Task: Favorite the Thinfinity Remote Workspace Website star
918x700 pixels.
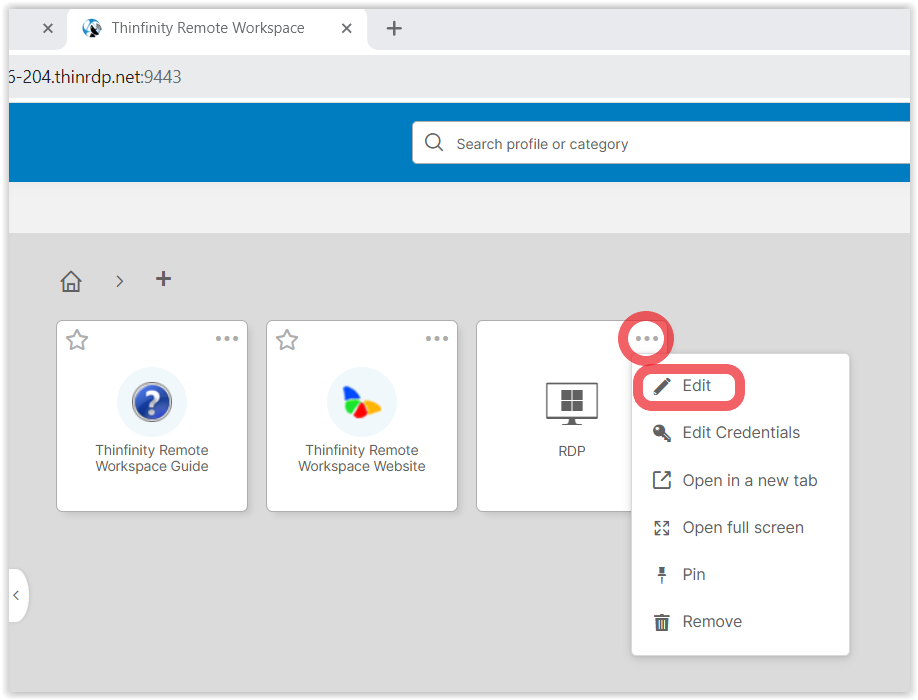Action: click(287, 339)
